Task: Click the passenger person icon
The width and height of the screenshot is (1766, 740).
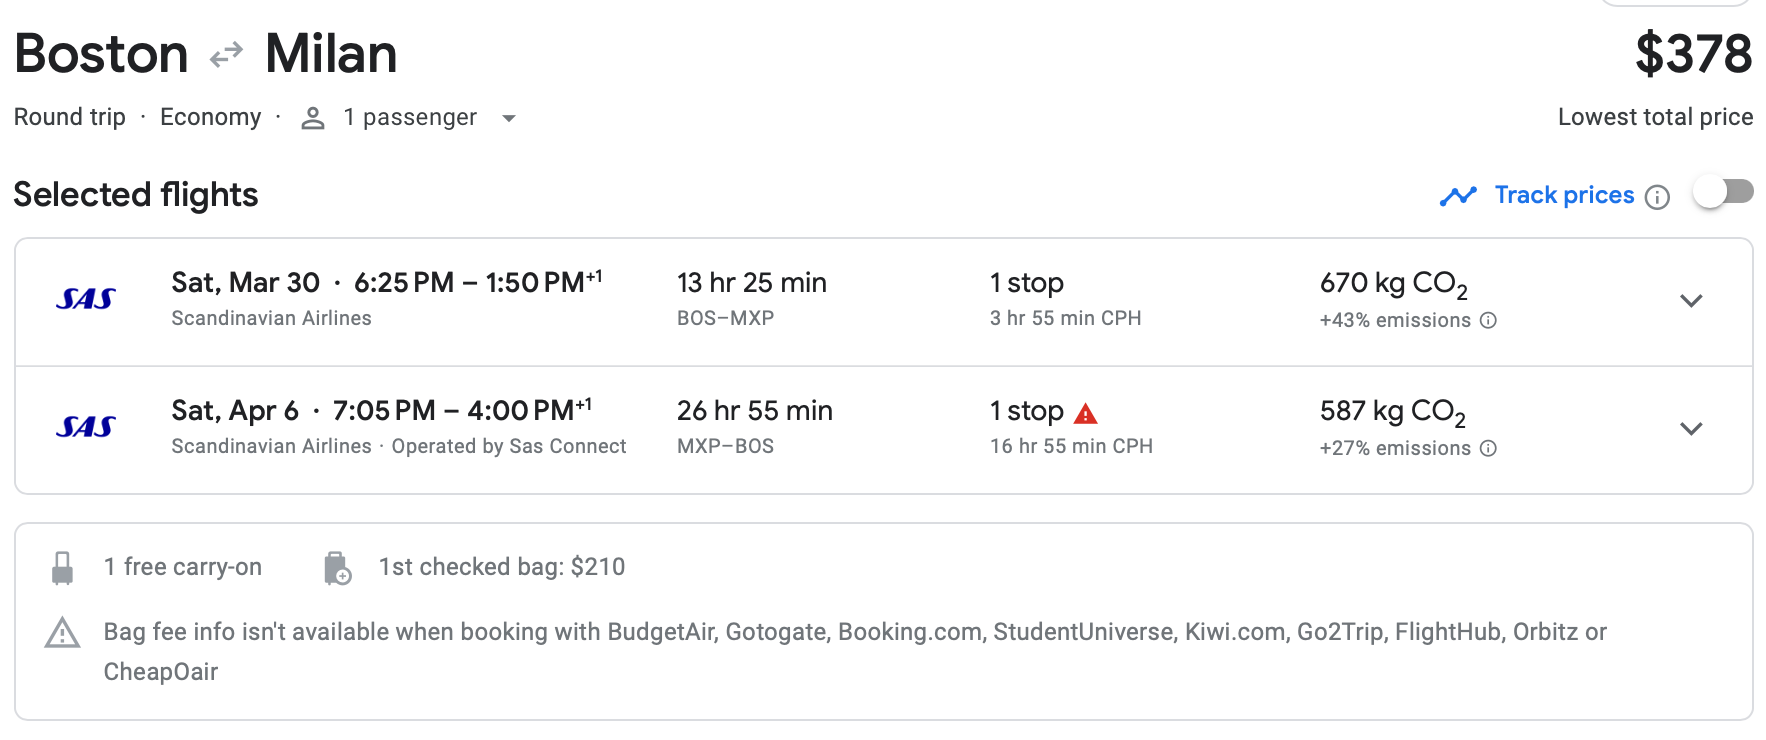Action: click(x=313, y=118)
